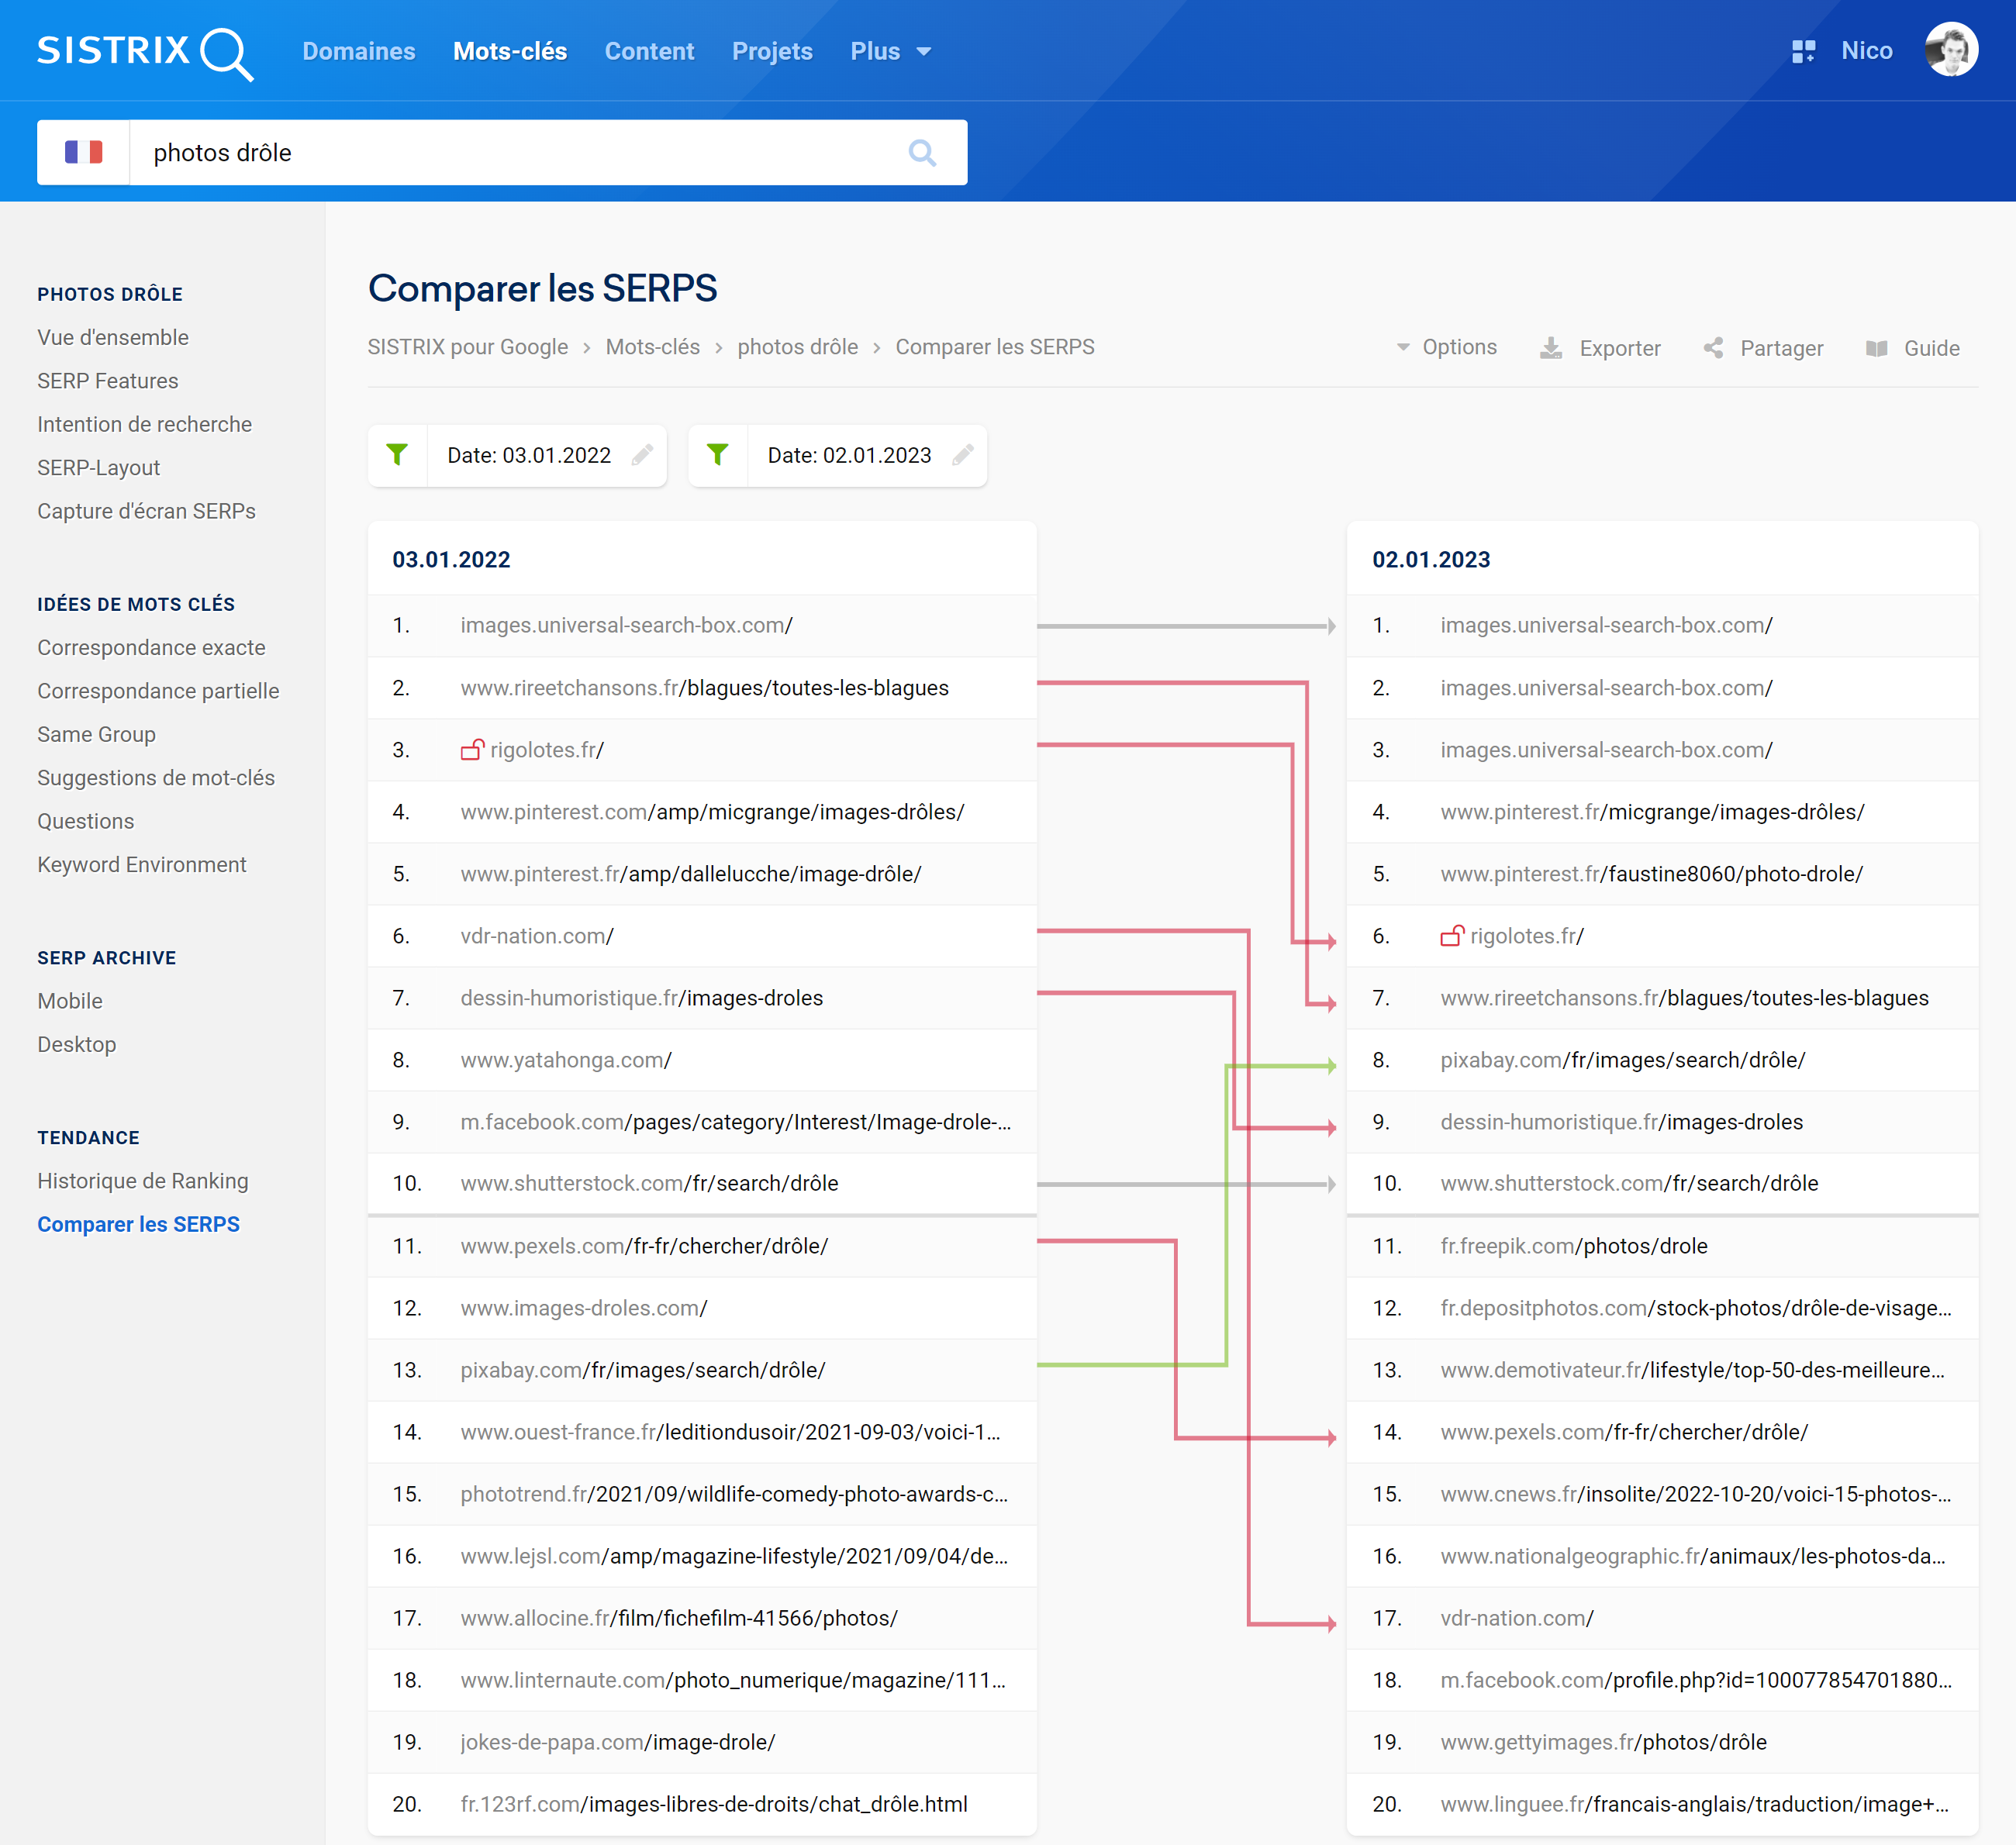Click breadcrumb Comparer les SERPS
Screen dimensions: 2016x1845
tap(995, 347)
